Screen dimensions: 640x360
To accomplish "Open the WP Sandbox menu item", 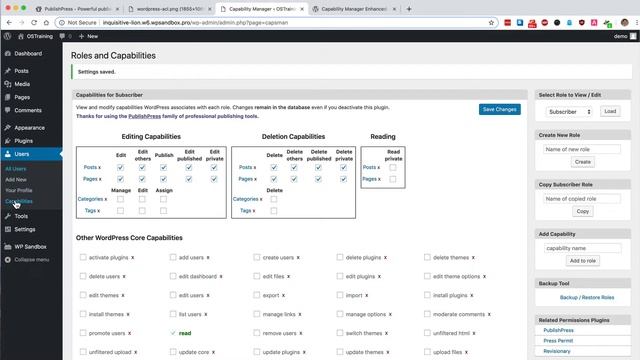I will [x=30, y=247].
